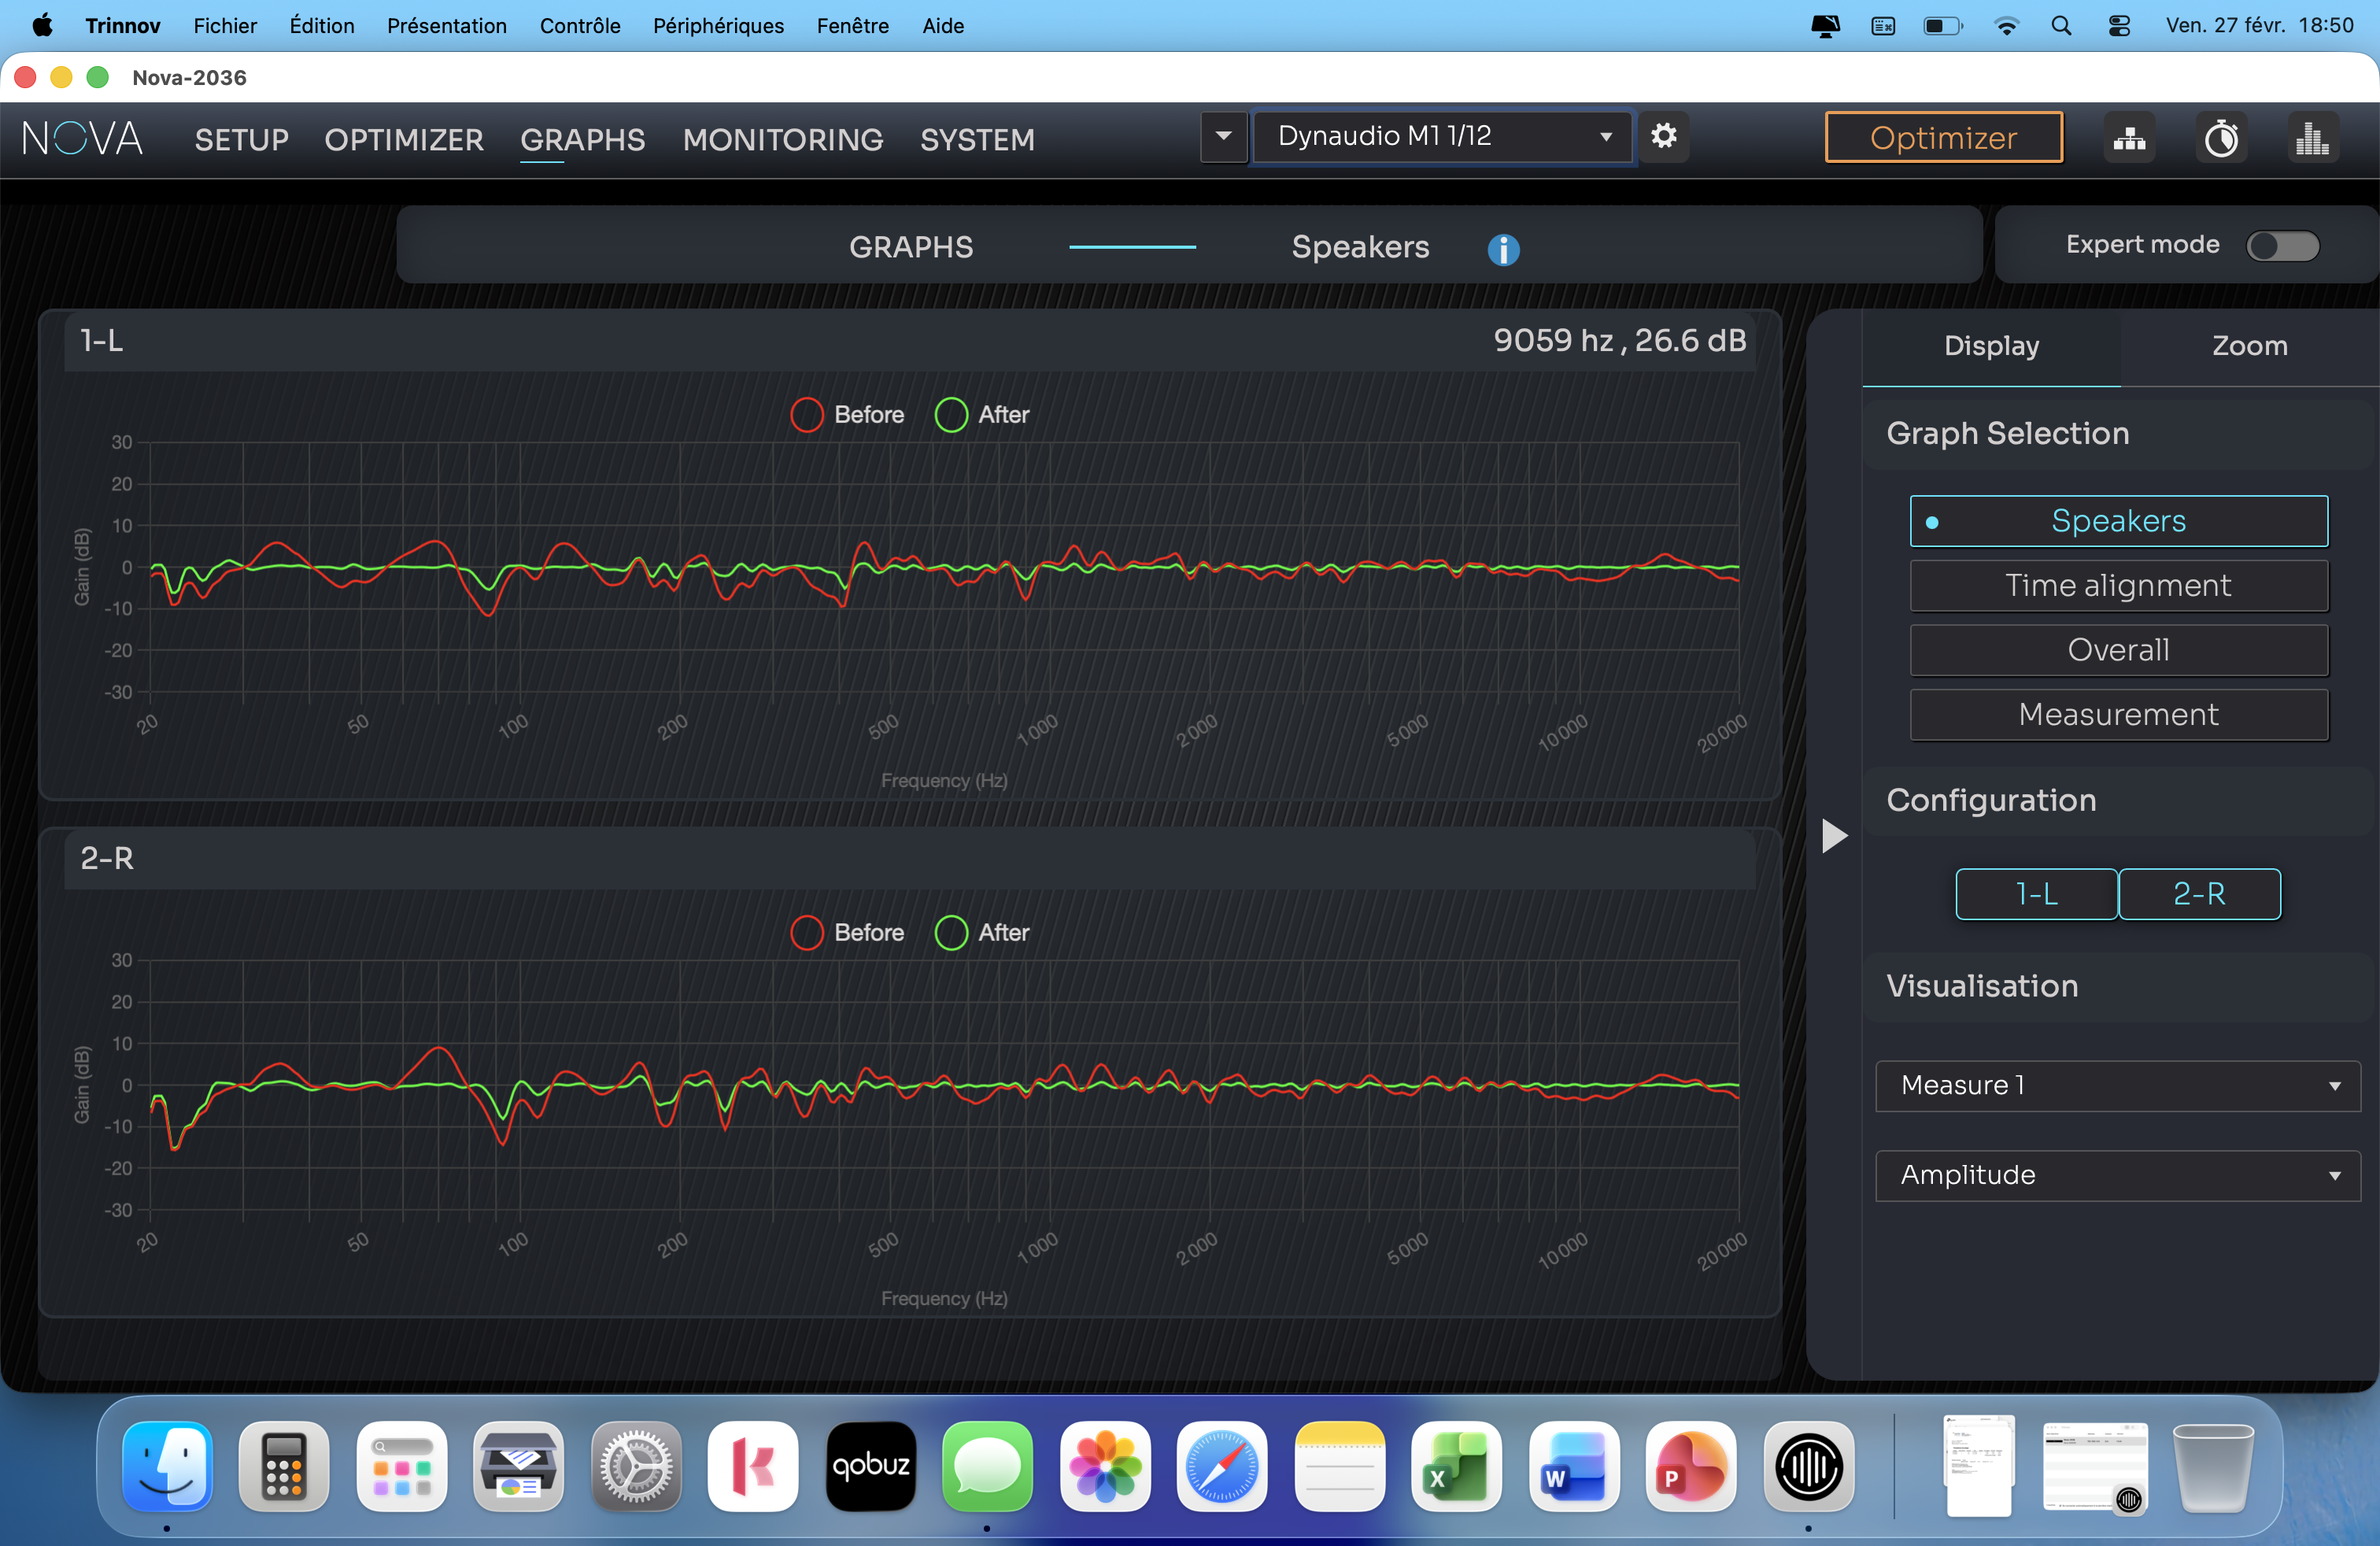Open the network topology icon
The width and height of the screenshot is (2380, 1546).
2129,138
